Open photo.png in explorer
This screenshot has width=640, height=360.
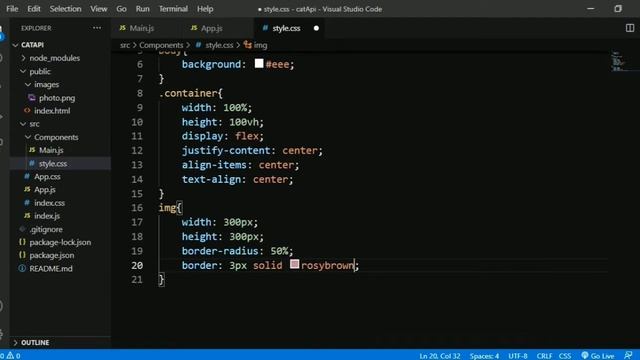pos(57,98)
